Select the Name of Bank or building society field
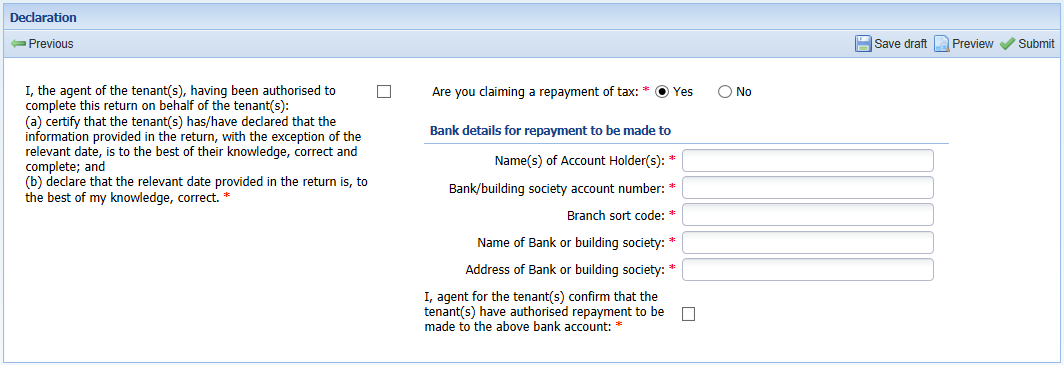This screenshot has height=365, width=1064. coord(808,242)
